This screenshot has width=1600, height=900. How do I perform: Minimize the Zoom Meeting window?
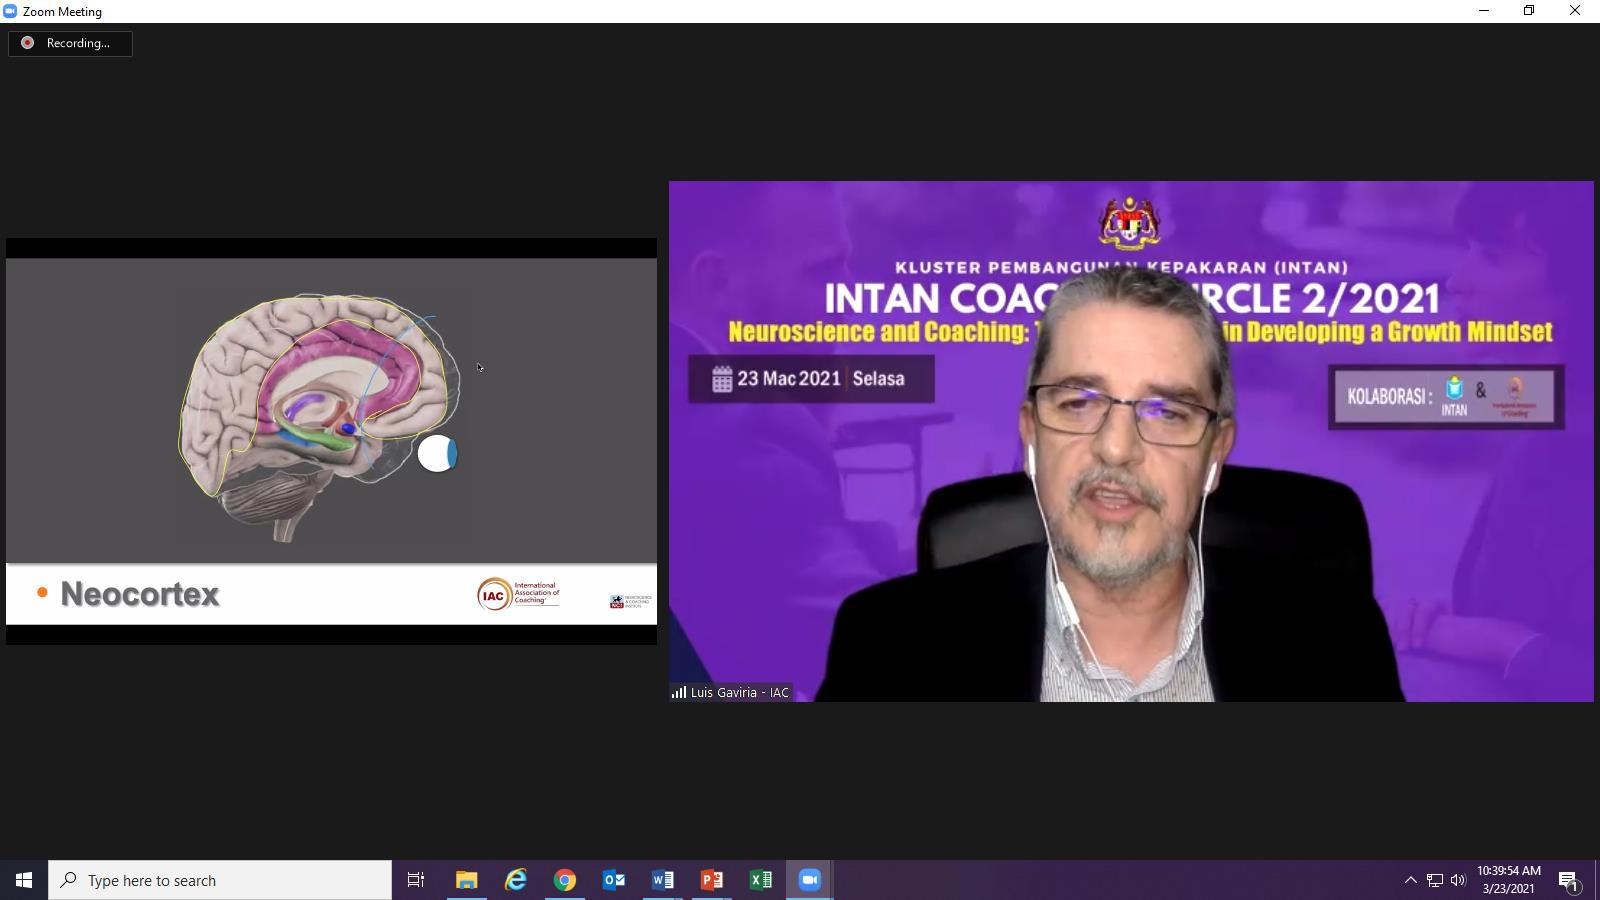click(x=1484, y=11)
